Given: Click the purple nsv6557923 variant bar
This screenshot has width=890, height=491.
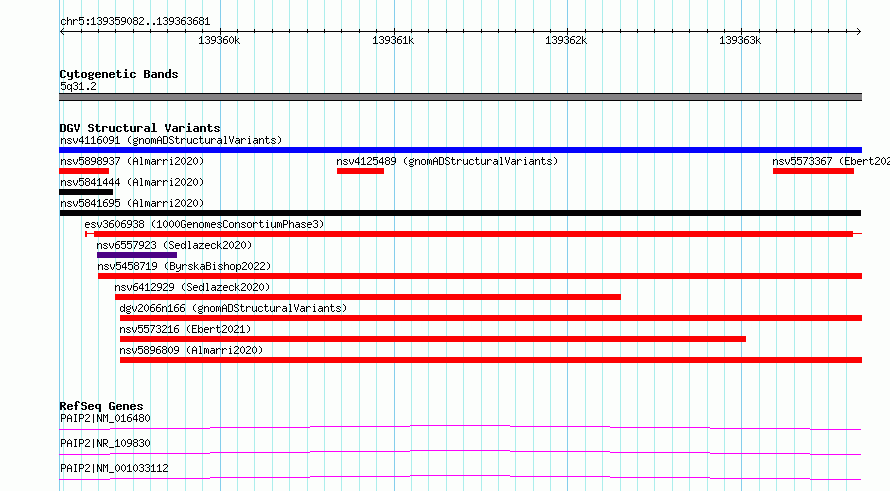Looking at the screenshot, I should (x=137, y=255).
